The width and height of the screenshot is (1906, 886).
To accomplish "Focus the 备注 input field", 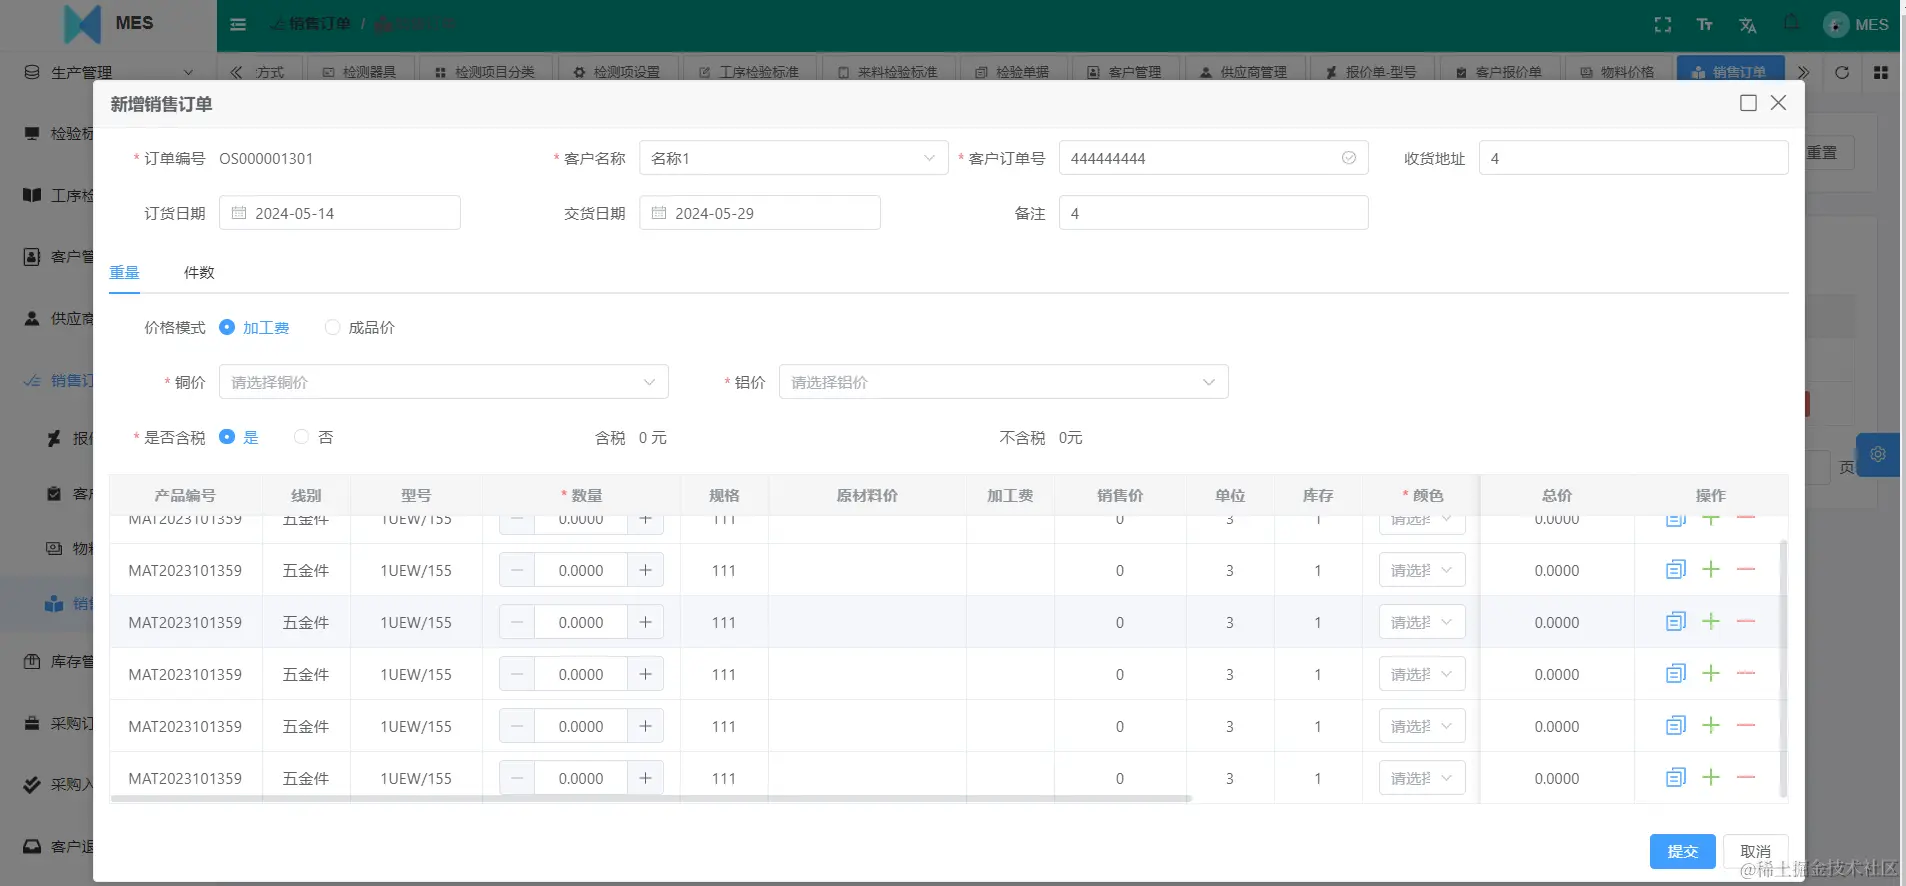I will point(1213,213).
